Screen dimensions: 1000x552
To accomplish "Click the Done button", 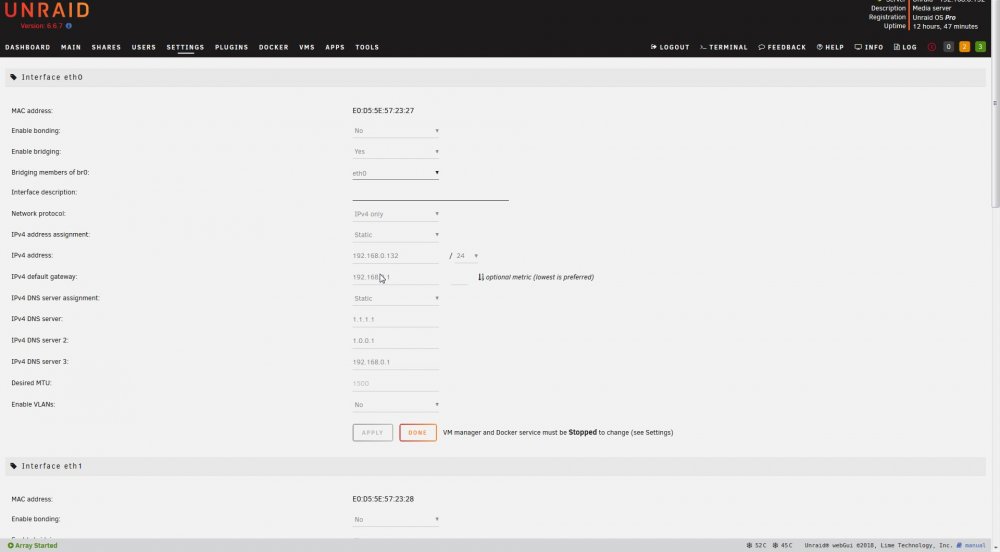I will point(418,433).
